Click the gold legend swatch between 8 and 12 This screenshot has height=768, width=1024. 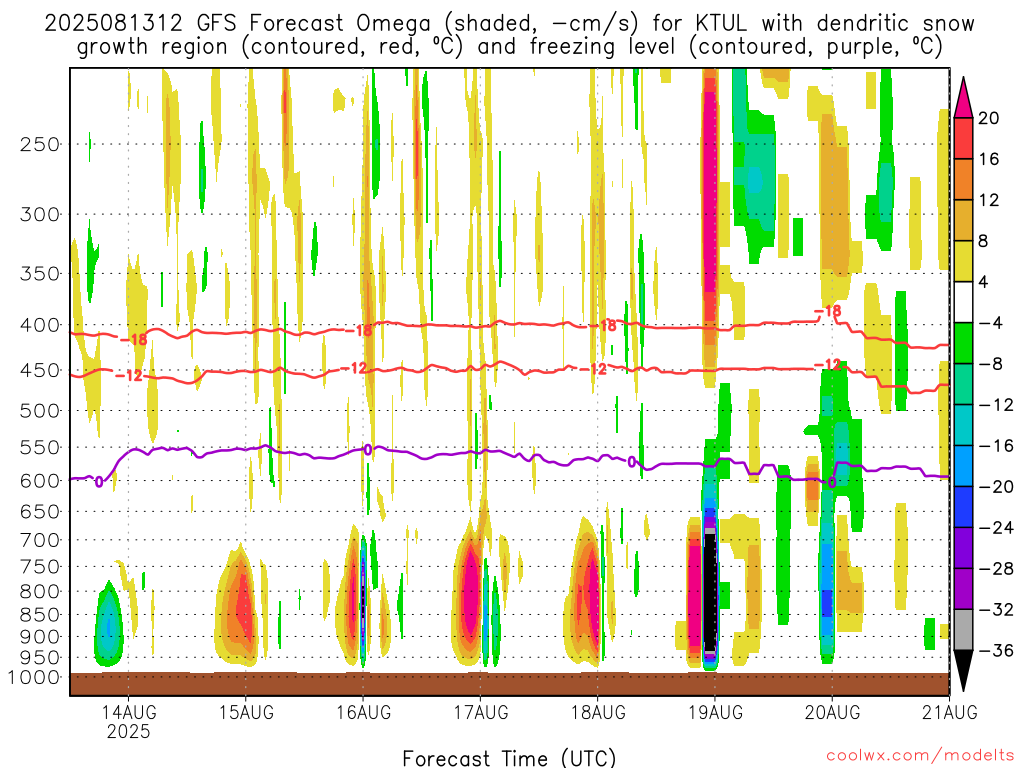963,220
